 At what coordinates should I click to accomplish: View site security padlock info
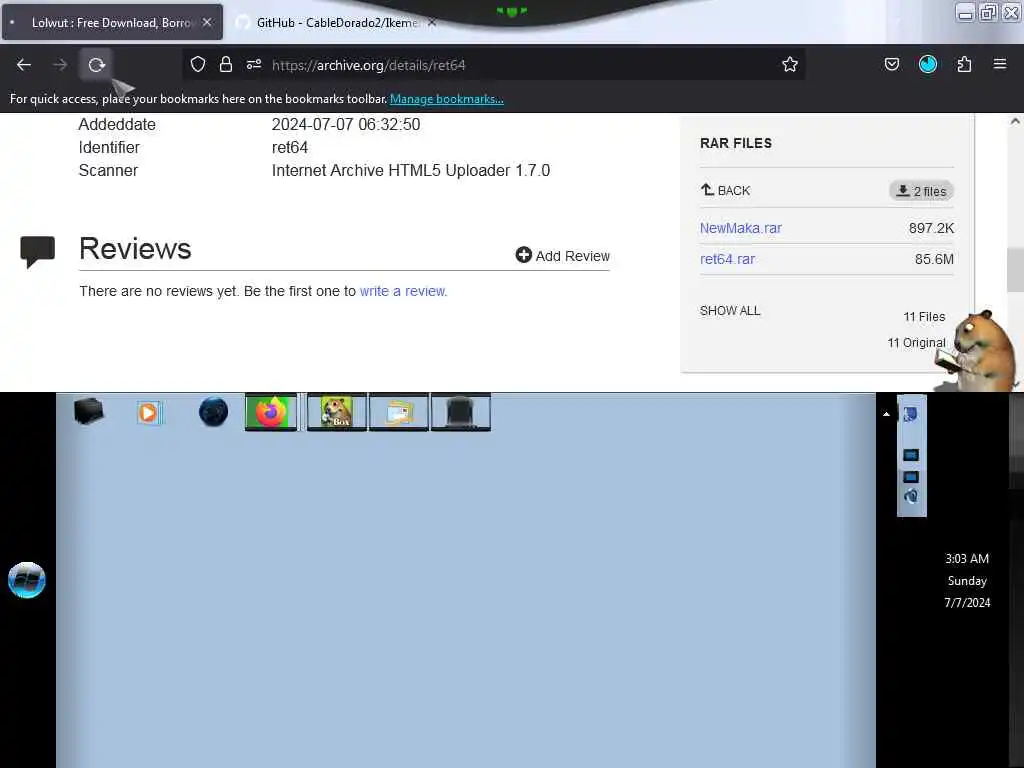226,64
